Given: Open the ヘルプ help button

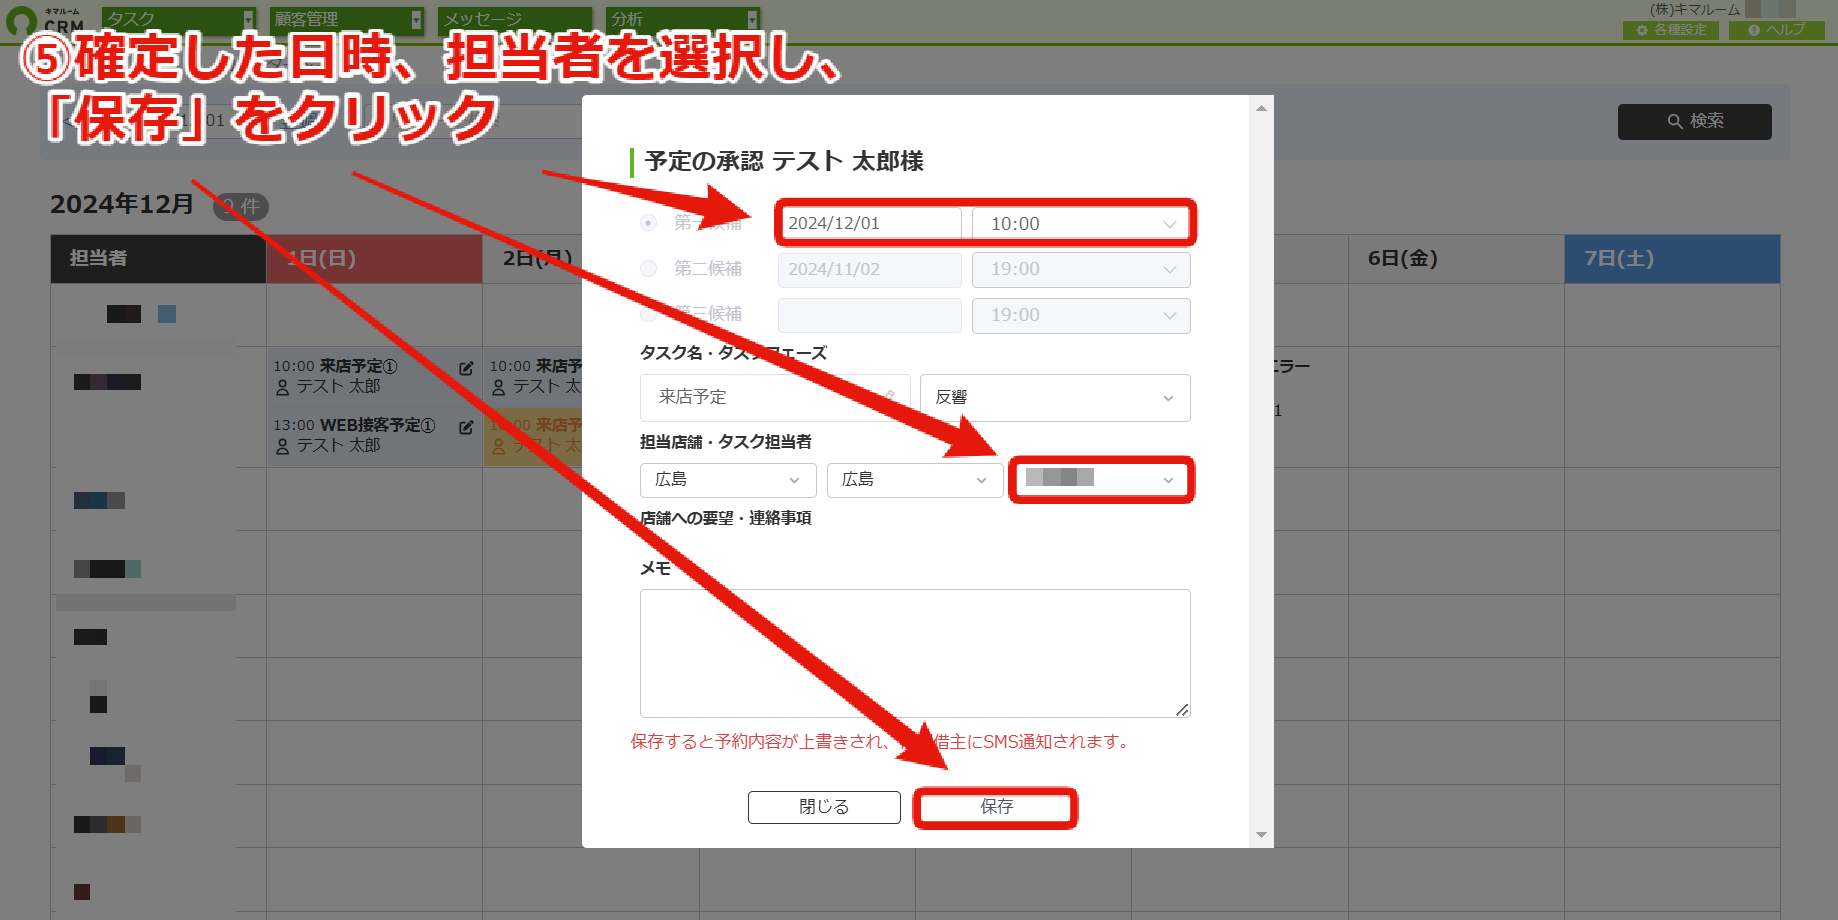Looking at the screenshot, I should [x=1777, y=30].
